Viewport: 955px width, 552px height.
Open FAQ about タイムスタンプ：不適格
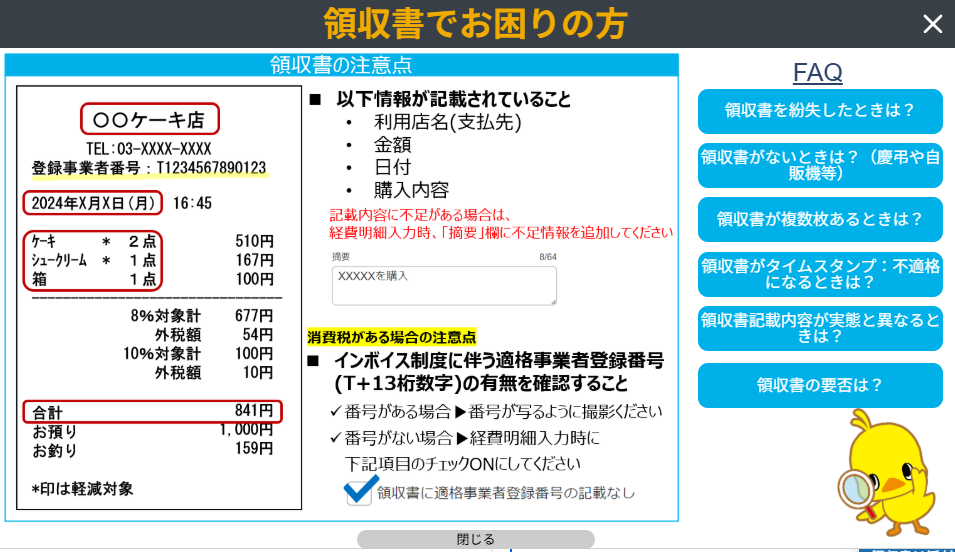coord(820,274)
